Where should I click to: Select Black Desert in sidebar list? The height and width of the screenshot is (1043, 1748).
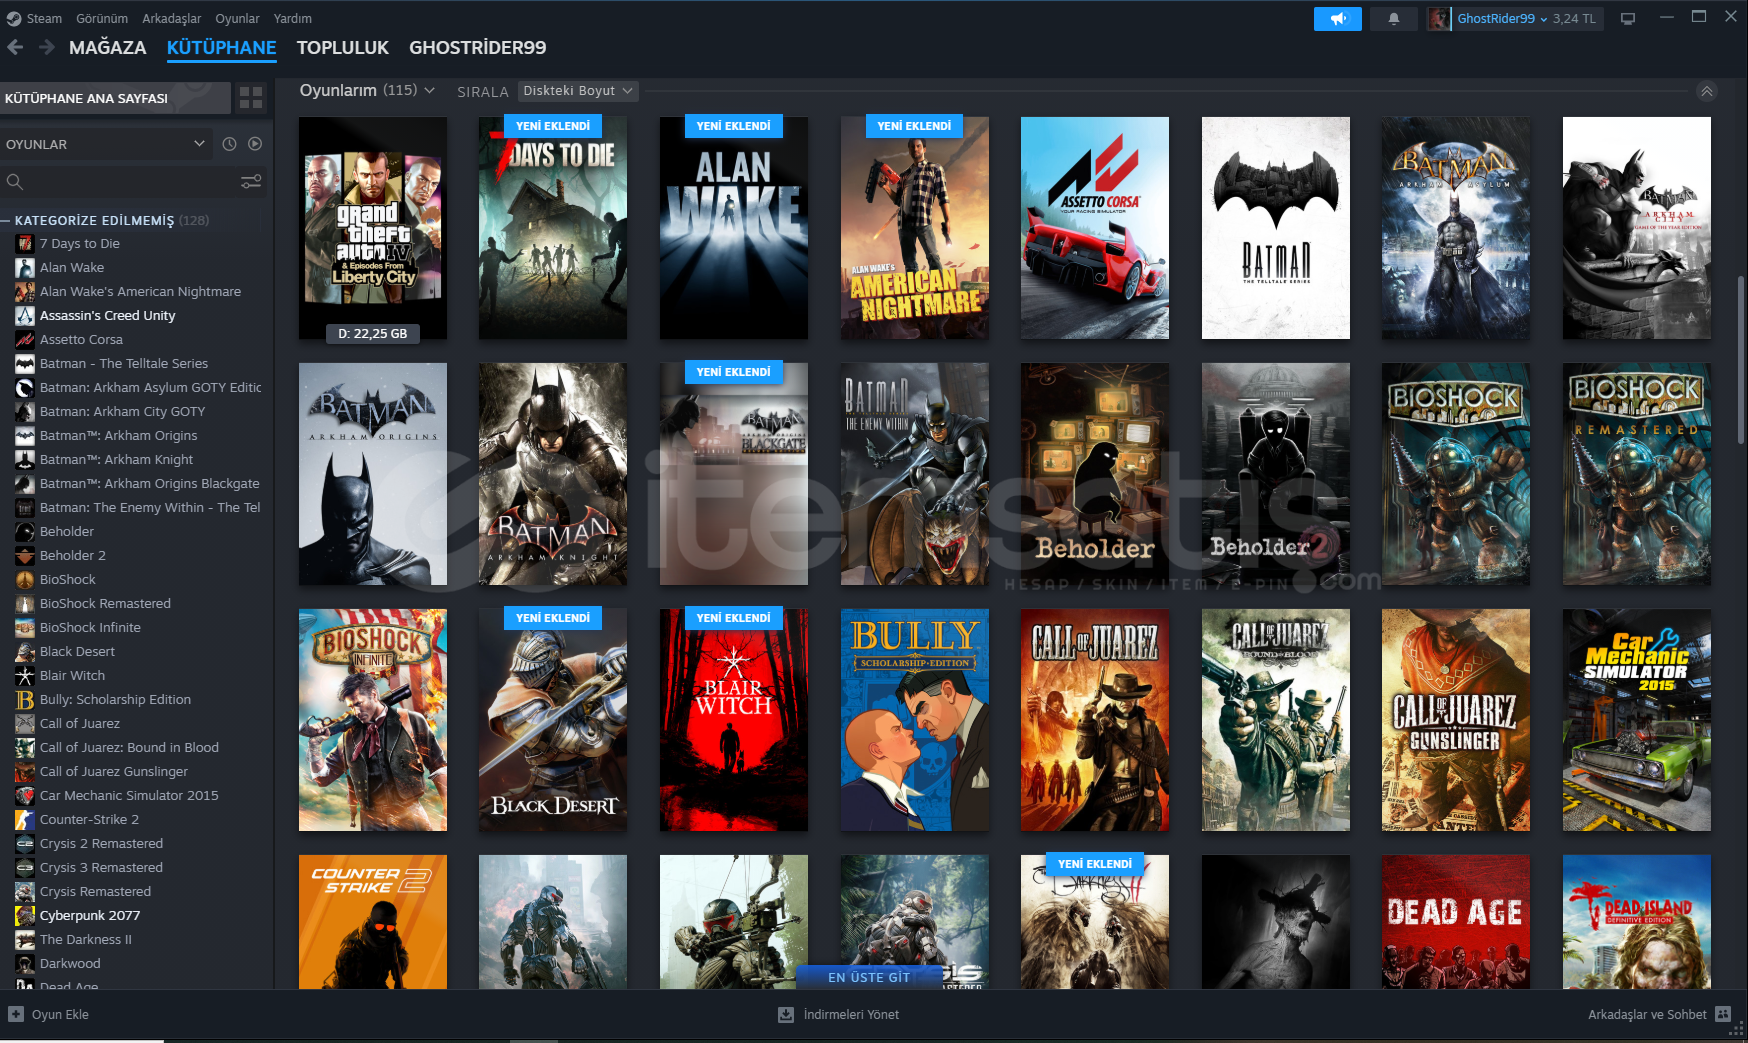pyautogui.click(x=136, y=651)
